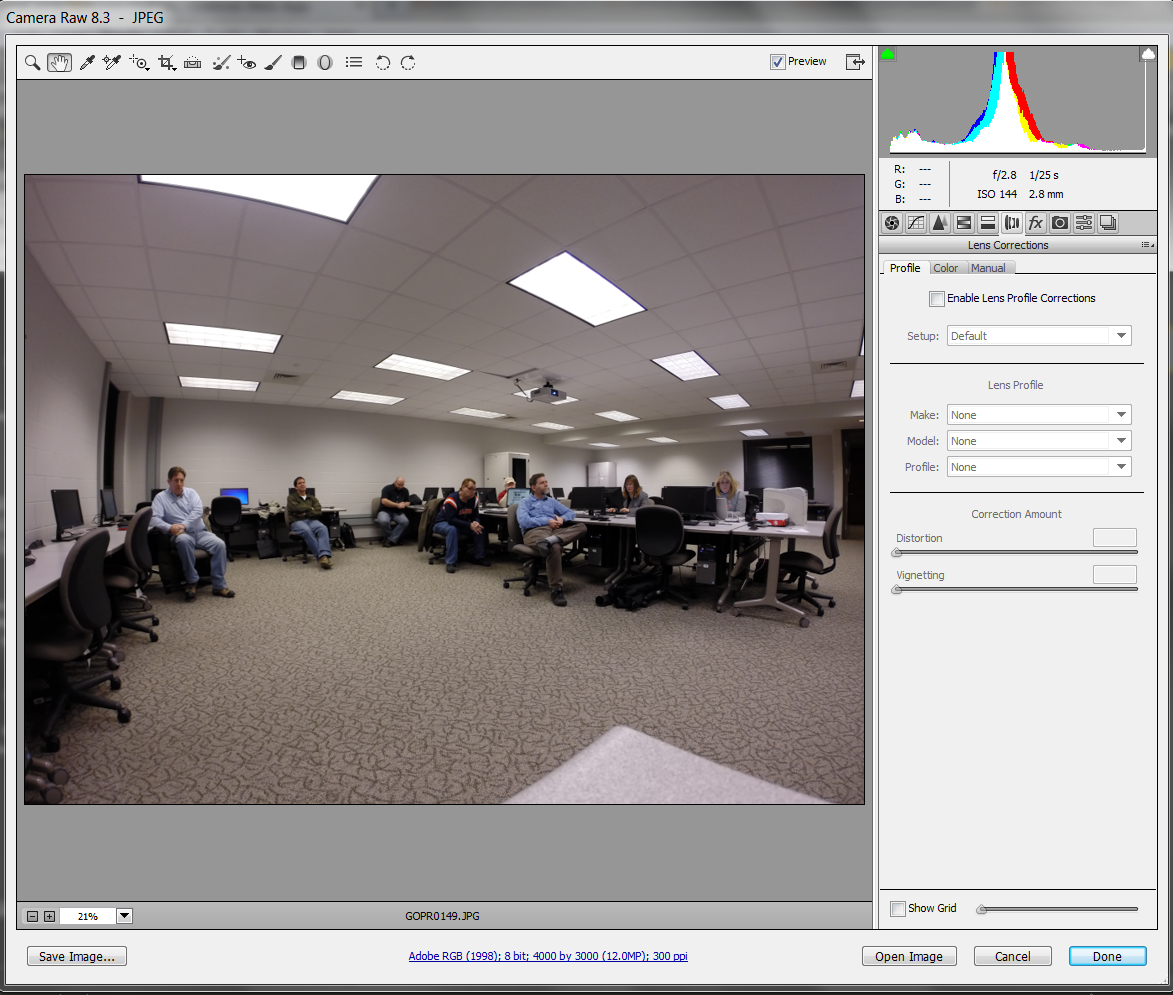Click the GOPR0149.JPG file name
1173x995 pixels.
pos(442,916)
